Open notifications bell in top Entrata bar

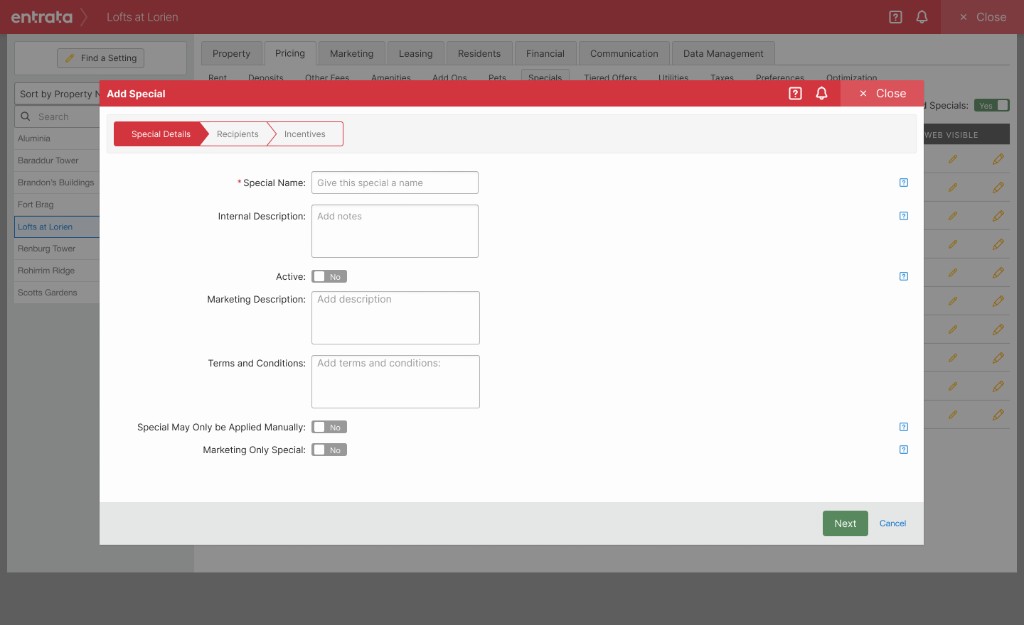pyautogui.click(x=921, y=17)
